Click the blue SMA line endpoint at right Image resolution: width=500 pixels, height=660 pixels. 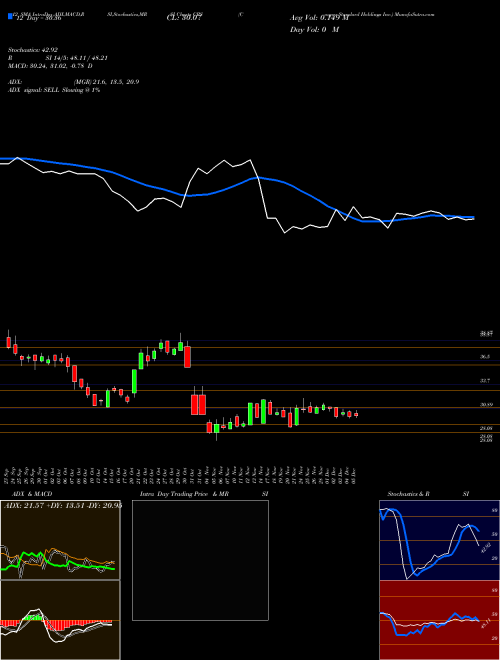pyautogui.click(x=473, y=217)
